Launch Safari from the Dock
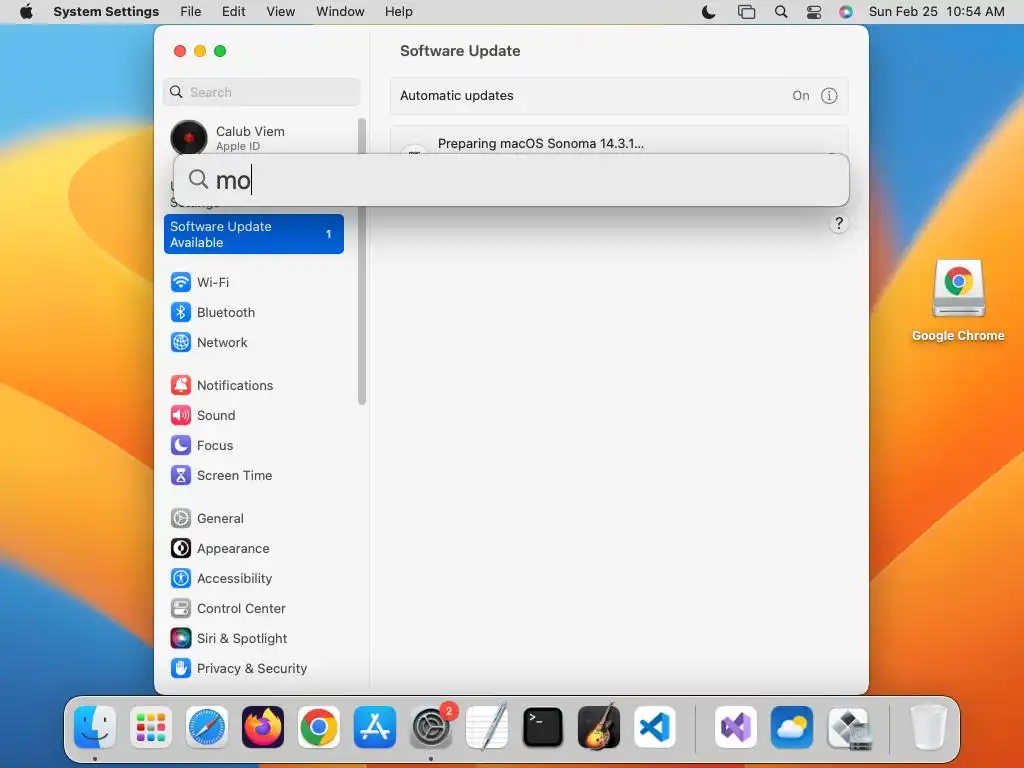Viewport: 1024px width, 768px height. 207,727
